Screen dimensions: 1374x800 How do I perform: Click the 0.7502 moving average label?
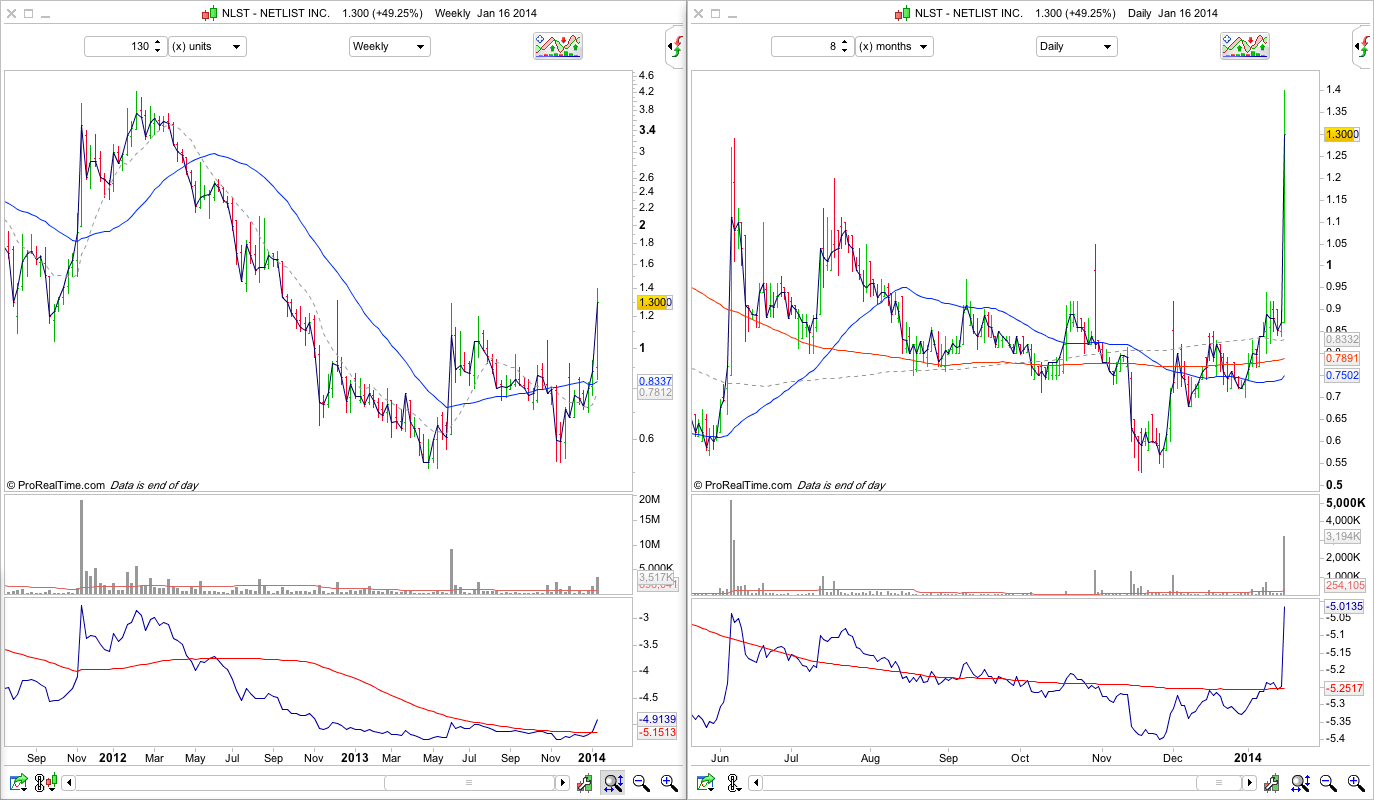pyautogui.click(x=1342, y=376)
